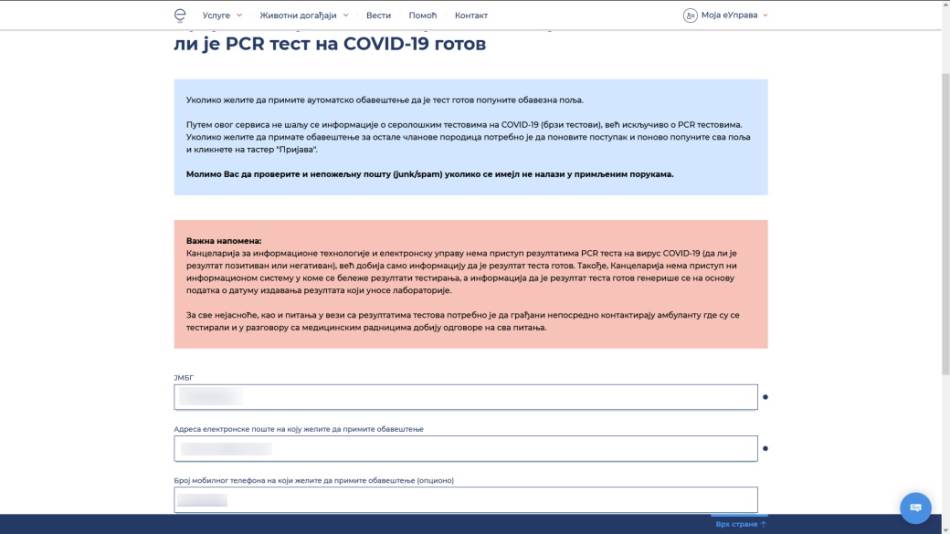
Task: Click the ЈМБГ field label
Action: click(x=184, y=378)
